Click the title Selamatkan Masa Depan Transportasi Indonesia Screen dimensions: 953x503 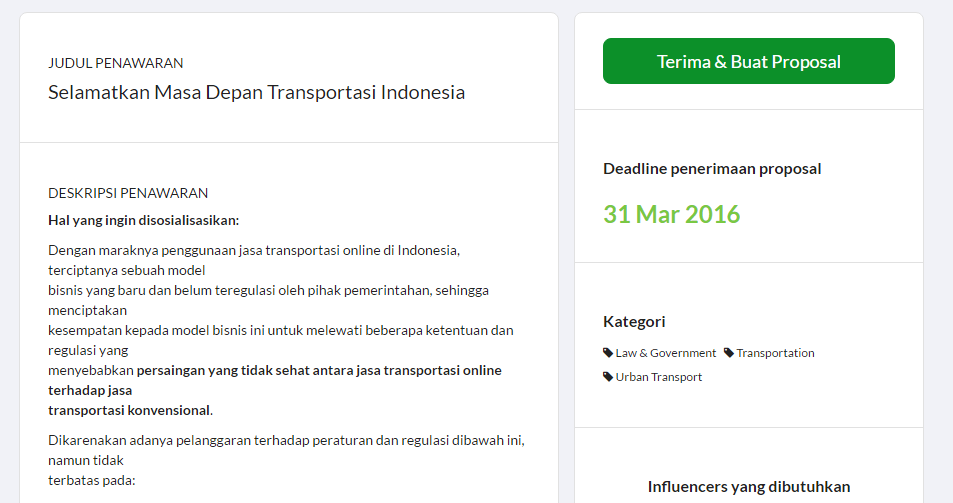[256, 92]
